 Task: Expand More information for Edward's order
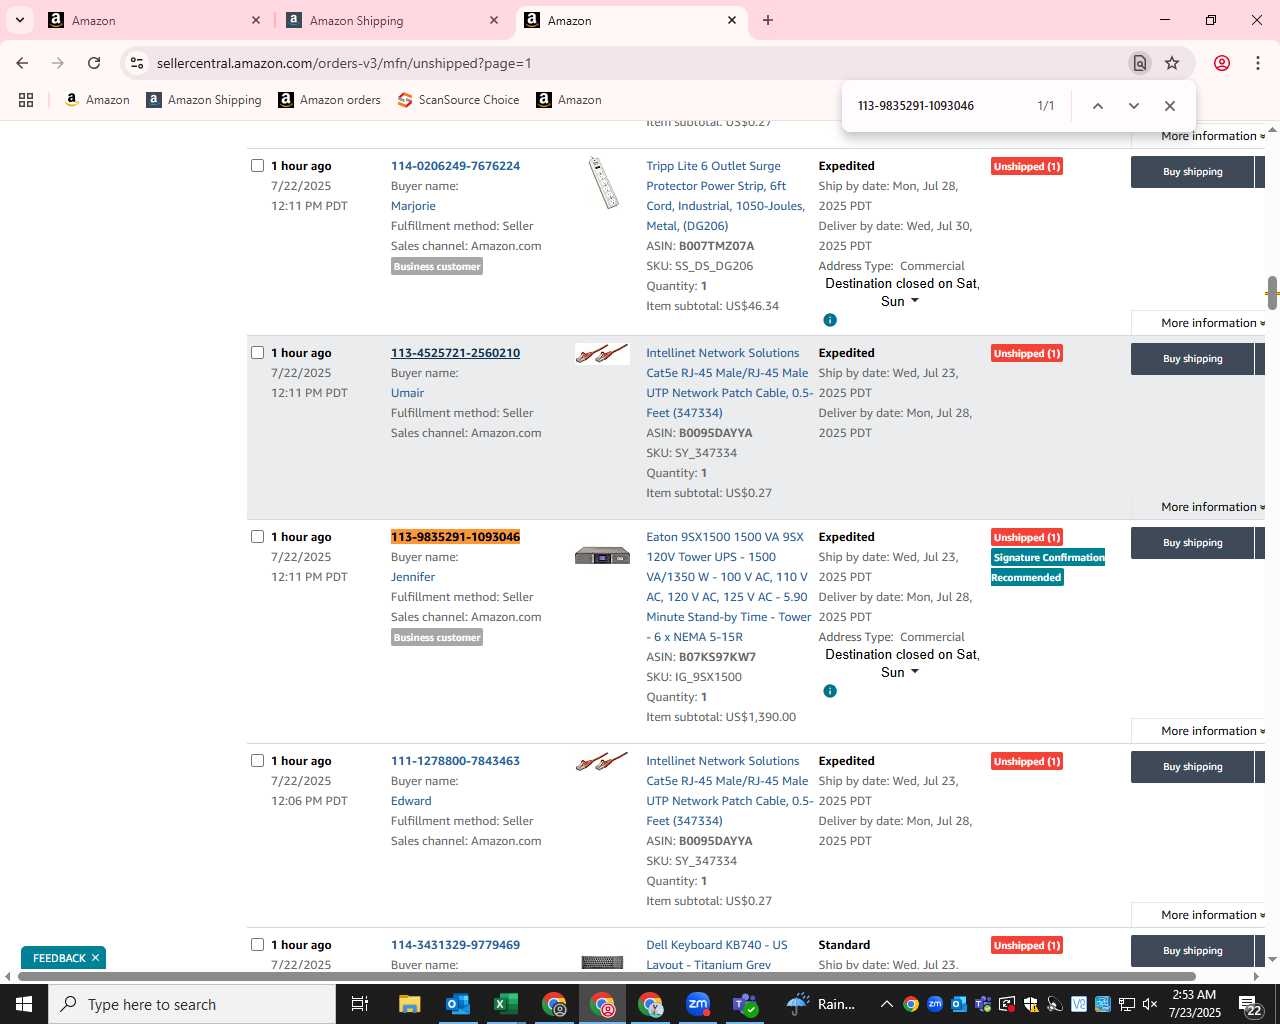click(1212, 915)
